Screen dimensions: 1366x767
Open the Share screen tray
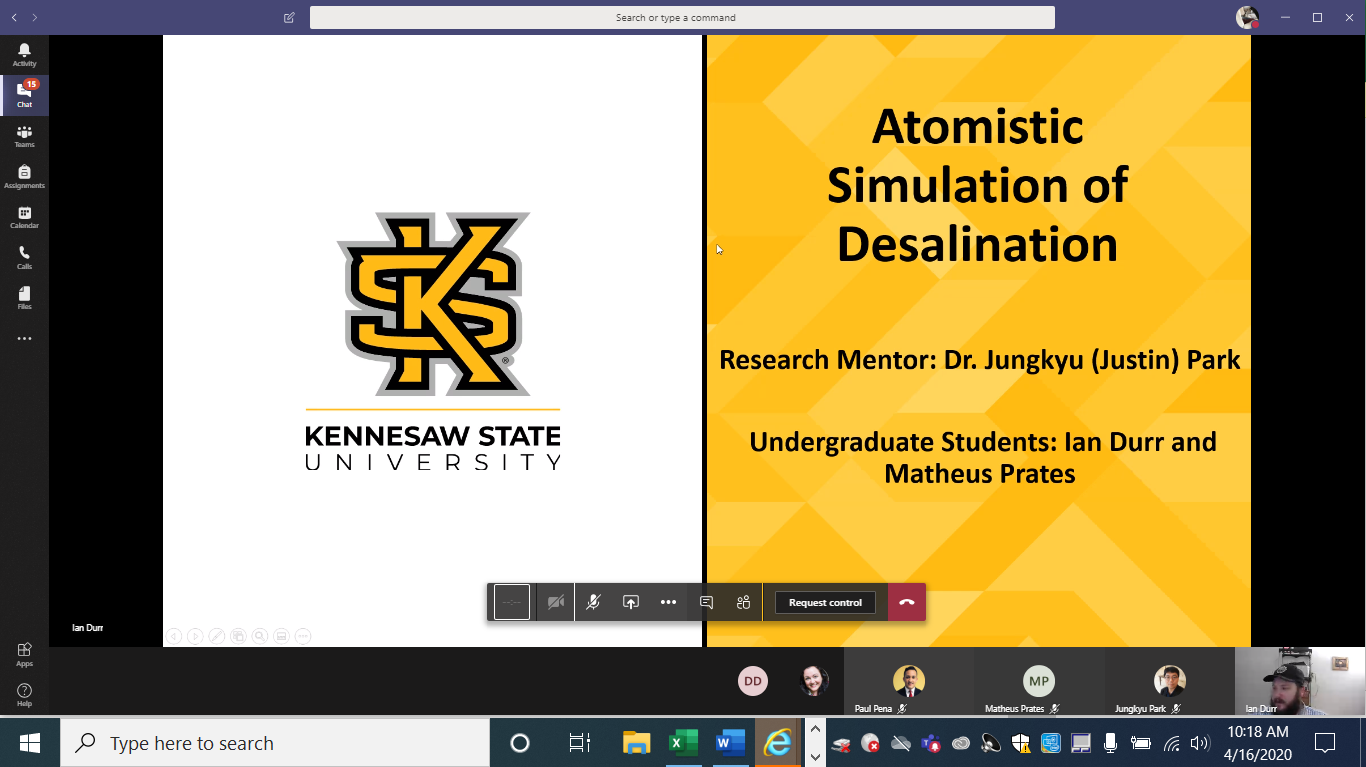tap(631, 602)
